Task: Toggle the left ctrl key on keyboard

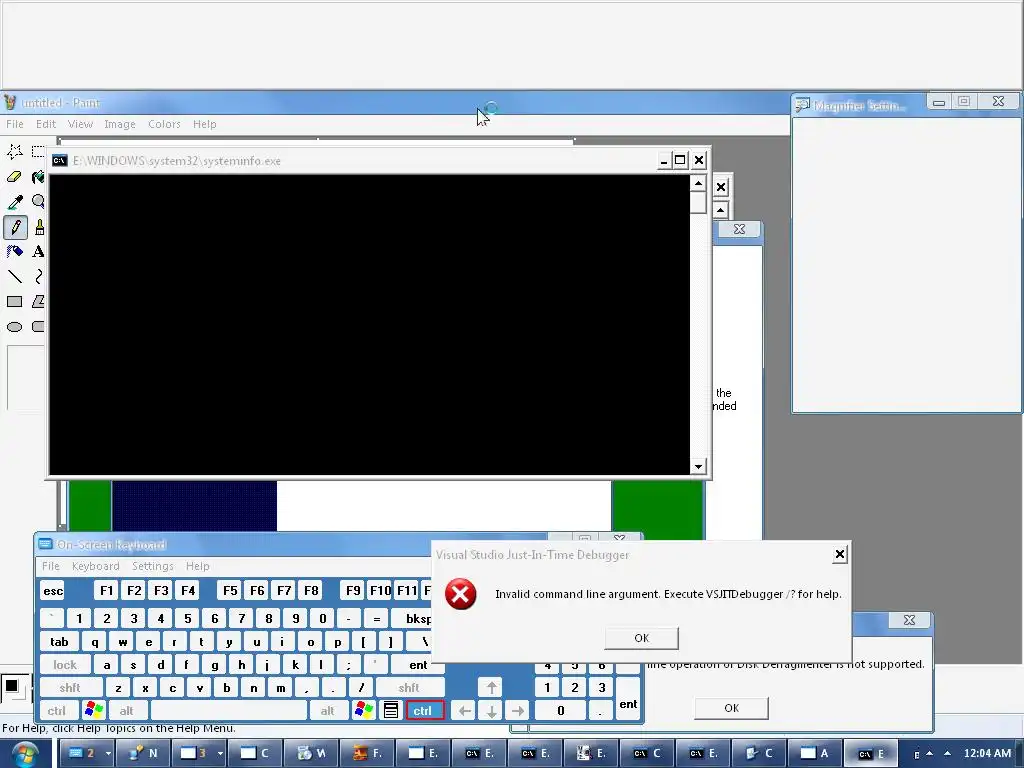Action: coord(57,711)
